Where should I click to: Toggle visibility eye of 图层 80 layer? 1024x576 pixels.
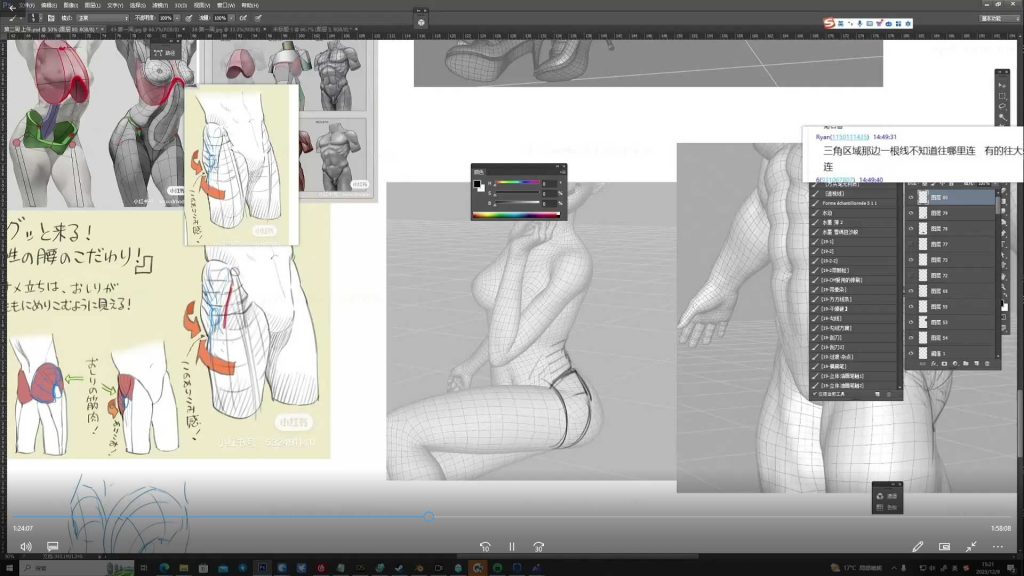[911, 198]
